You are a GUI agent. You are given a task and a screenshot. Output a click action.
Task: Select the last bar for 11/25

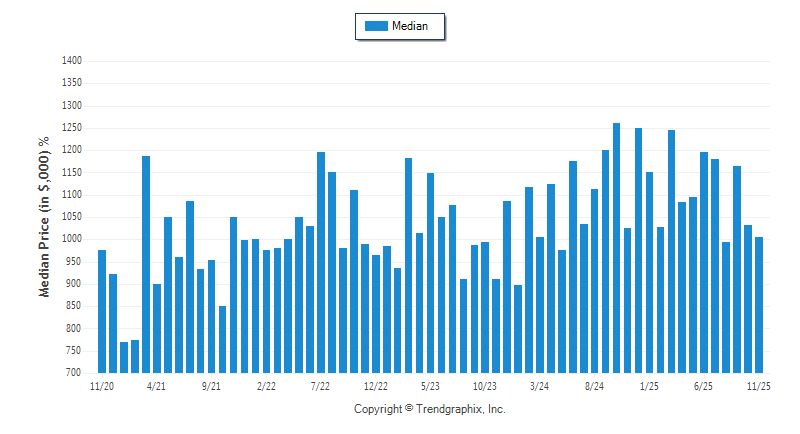pyautogui.click(x=759, y=305)
